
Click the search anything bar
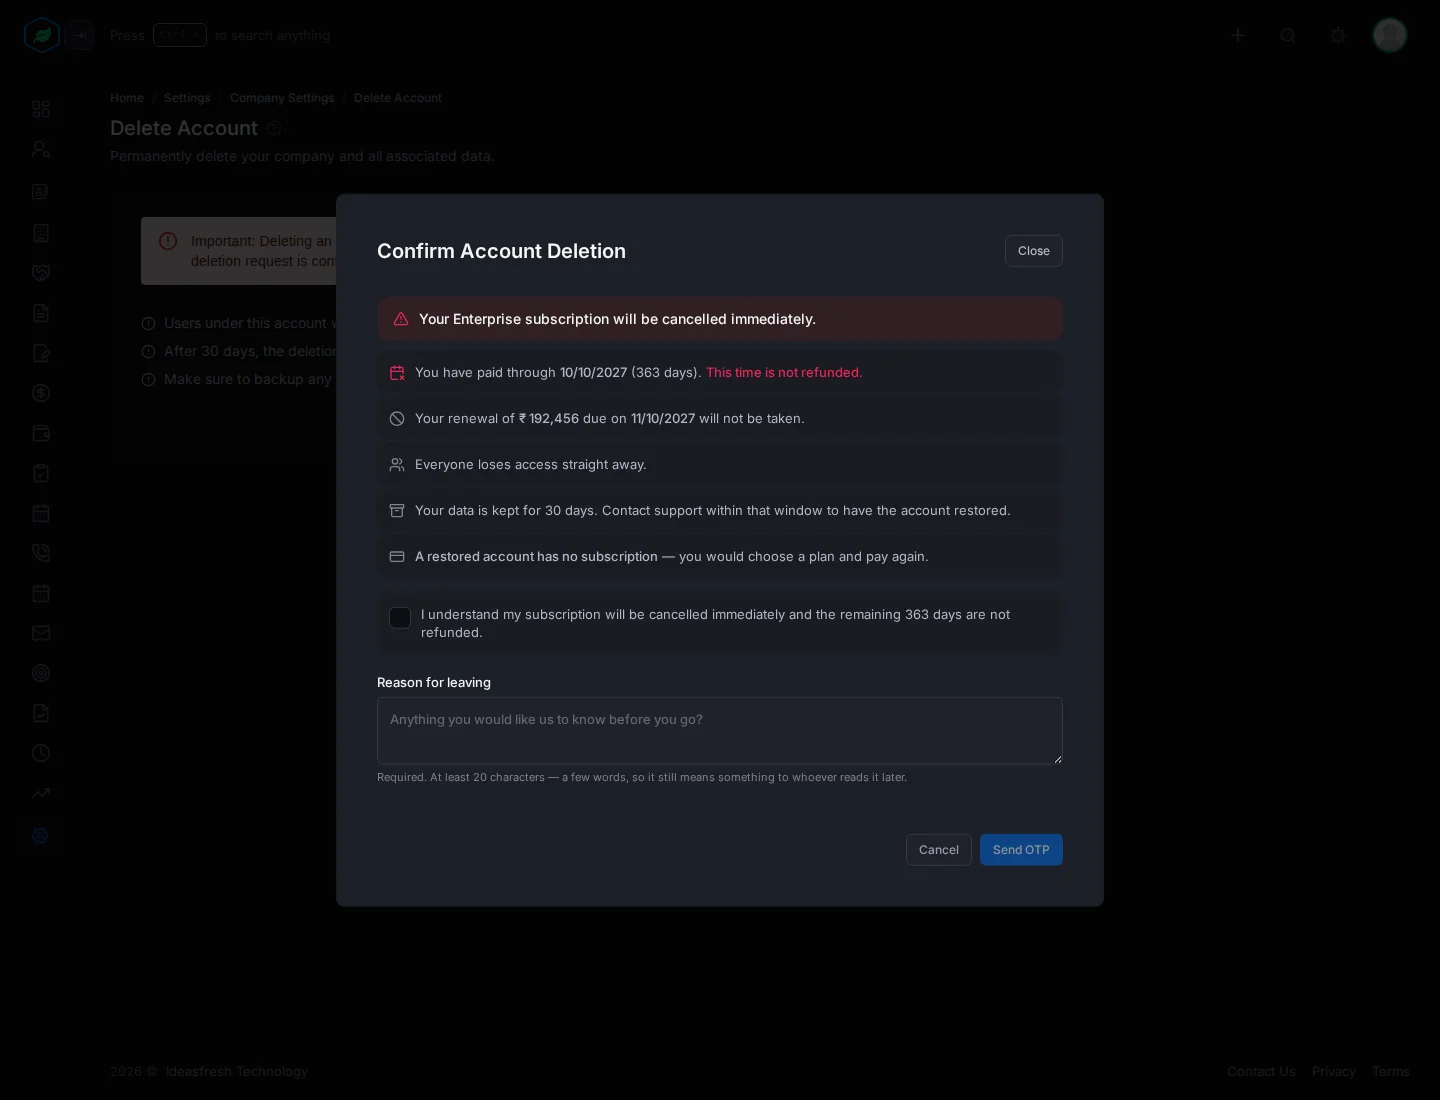220,35
